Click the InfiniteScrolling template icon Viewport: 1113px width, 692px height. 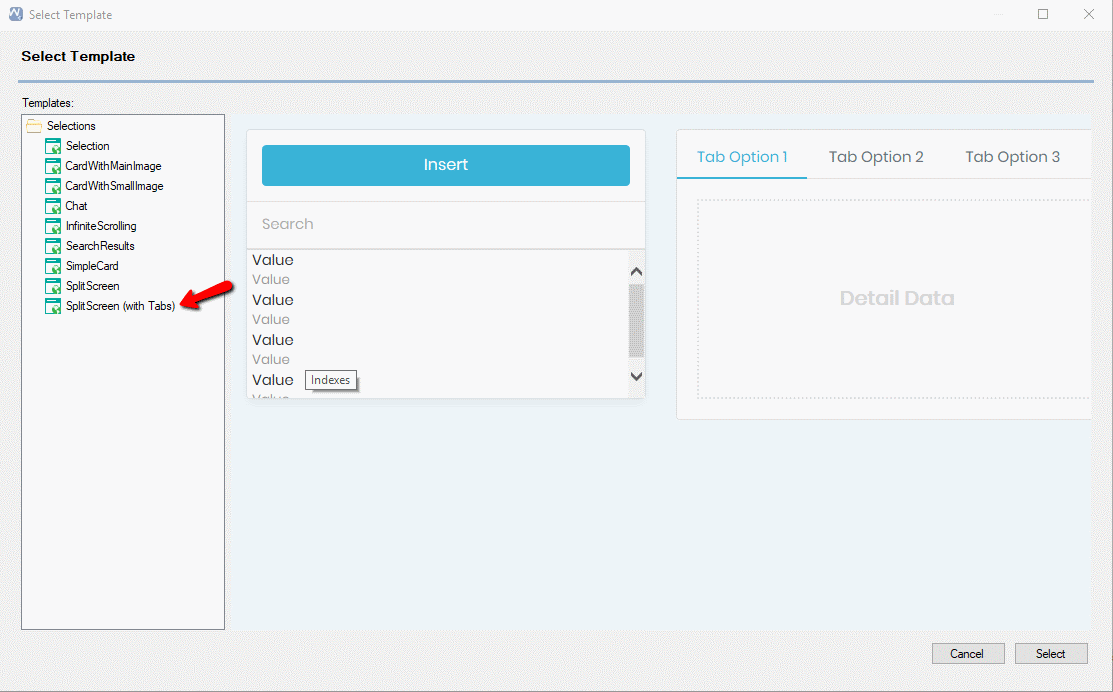point(53,226)
